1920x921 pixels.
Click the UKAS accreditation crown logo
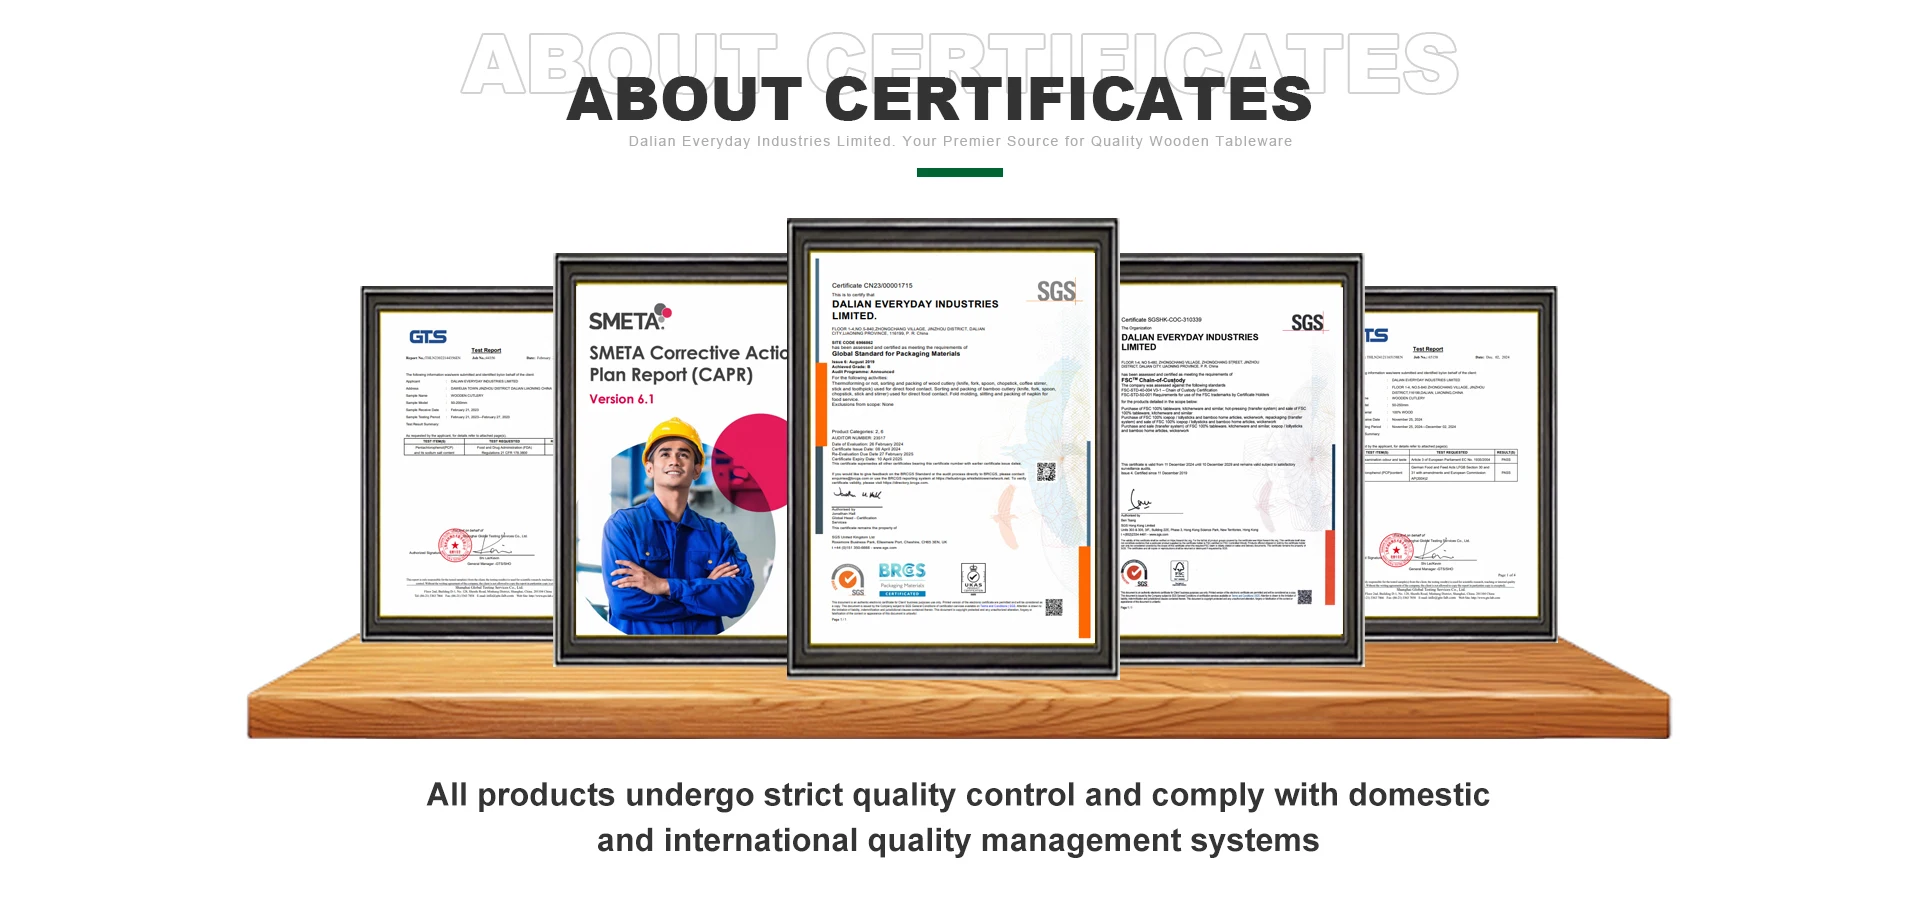(973, 577)
